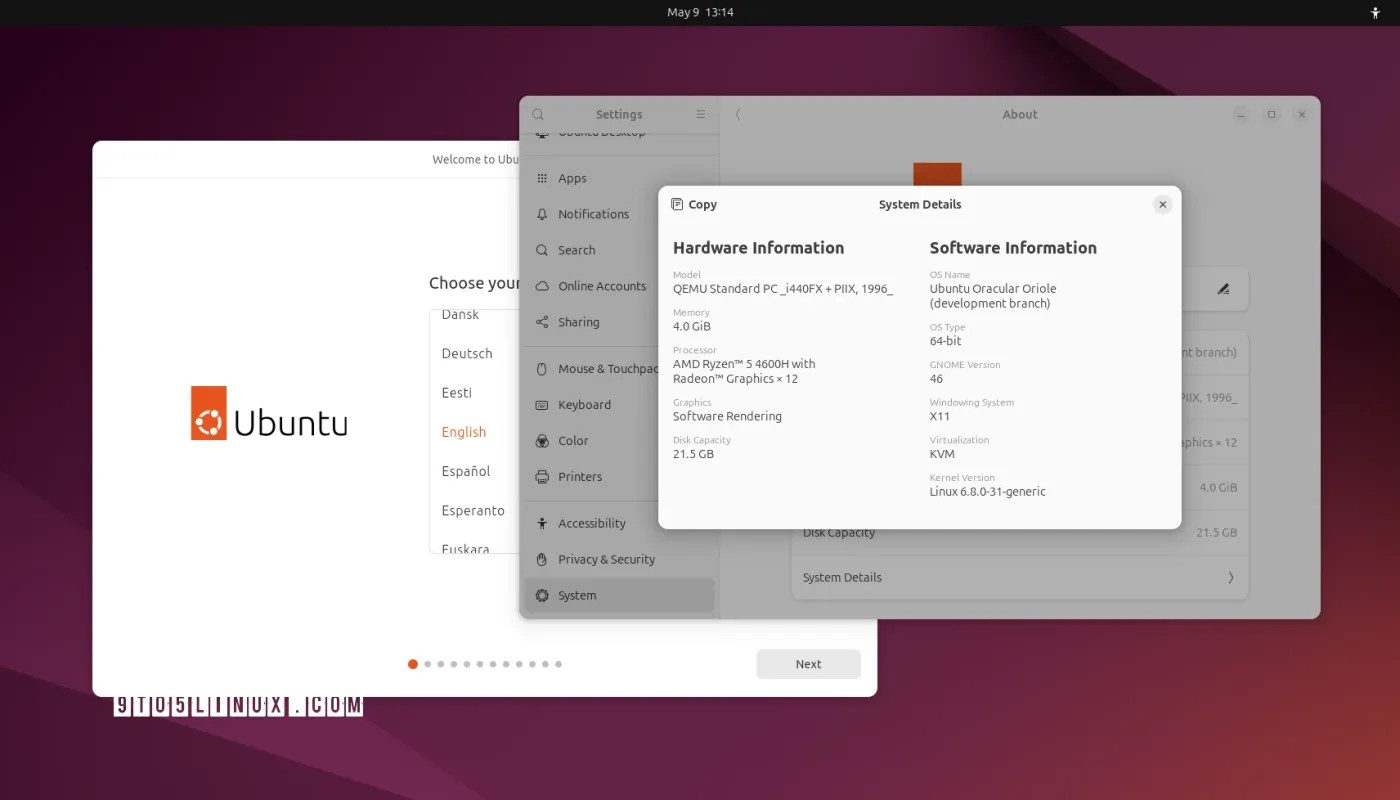This screenshot has height=800, width=1400.
Task: Click the QEMU Standard PC model text
Action: pos(783,289)
